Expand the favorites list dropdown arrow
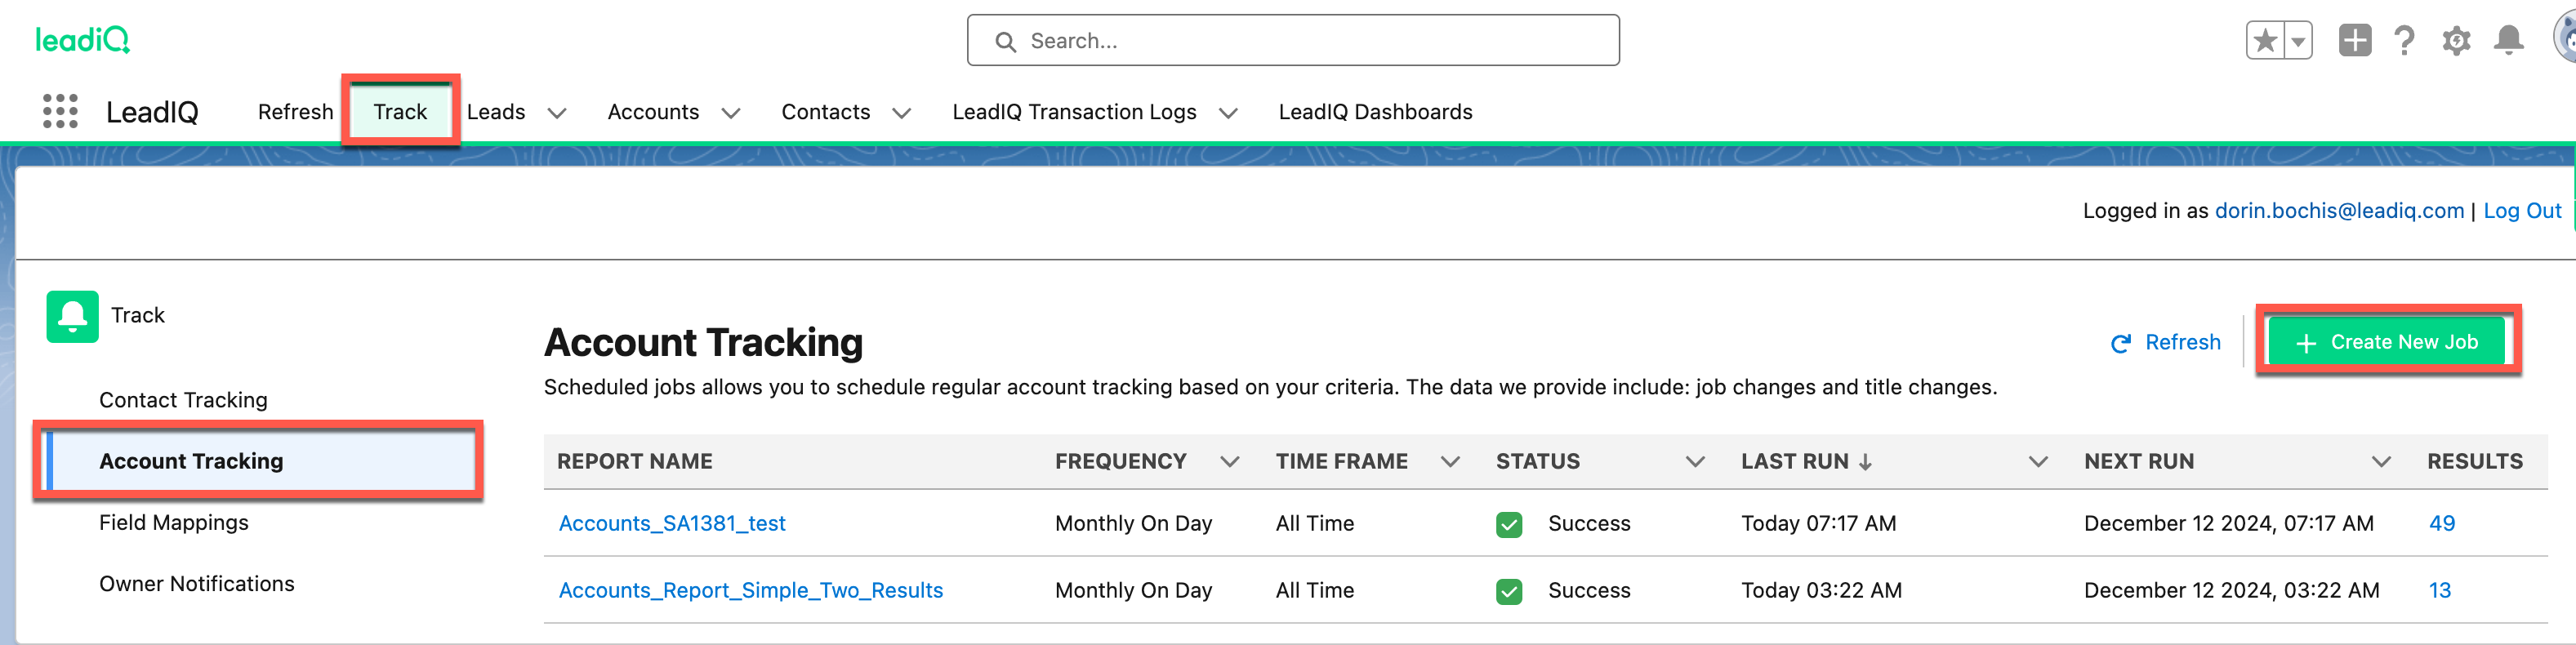Image resolution: width=2576 pixels, height=645 pixels. coord(2298,41)
